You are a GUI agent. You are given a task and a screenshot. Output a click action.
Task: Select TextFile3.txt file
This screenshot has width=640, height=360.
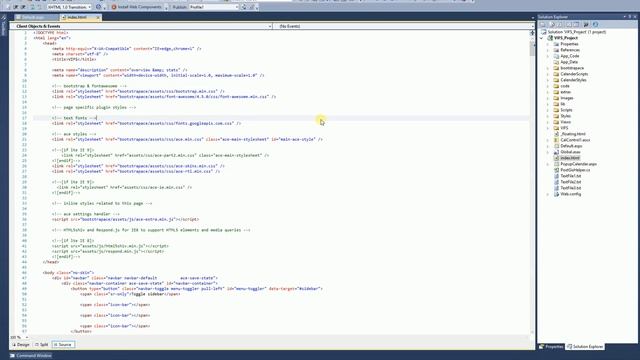click(x=570, y=188)
